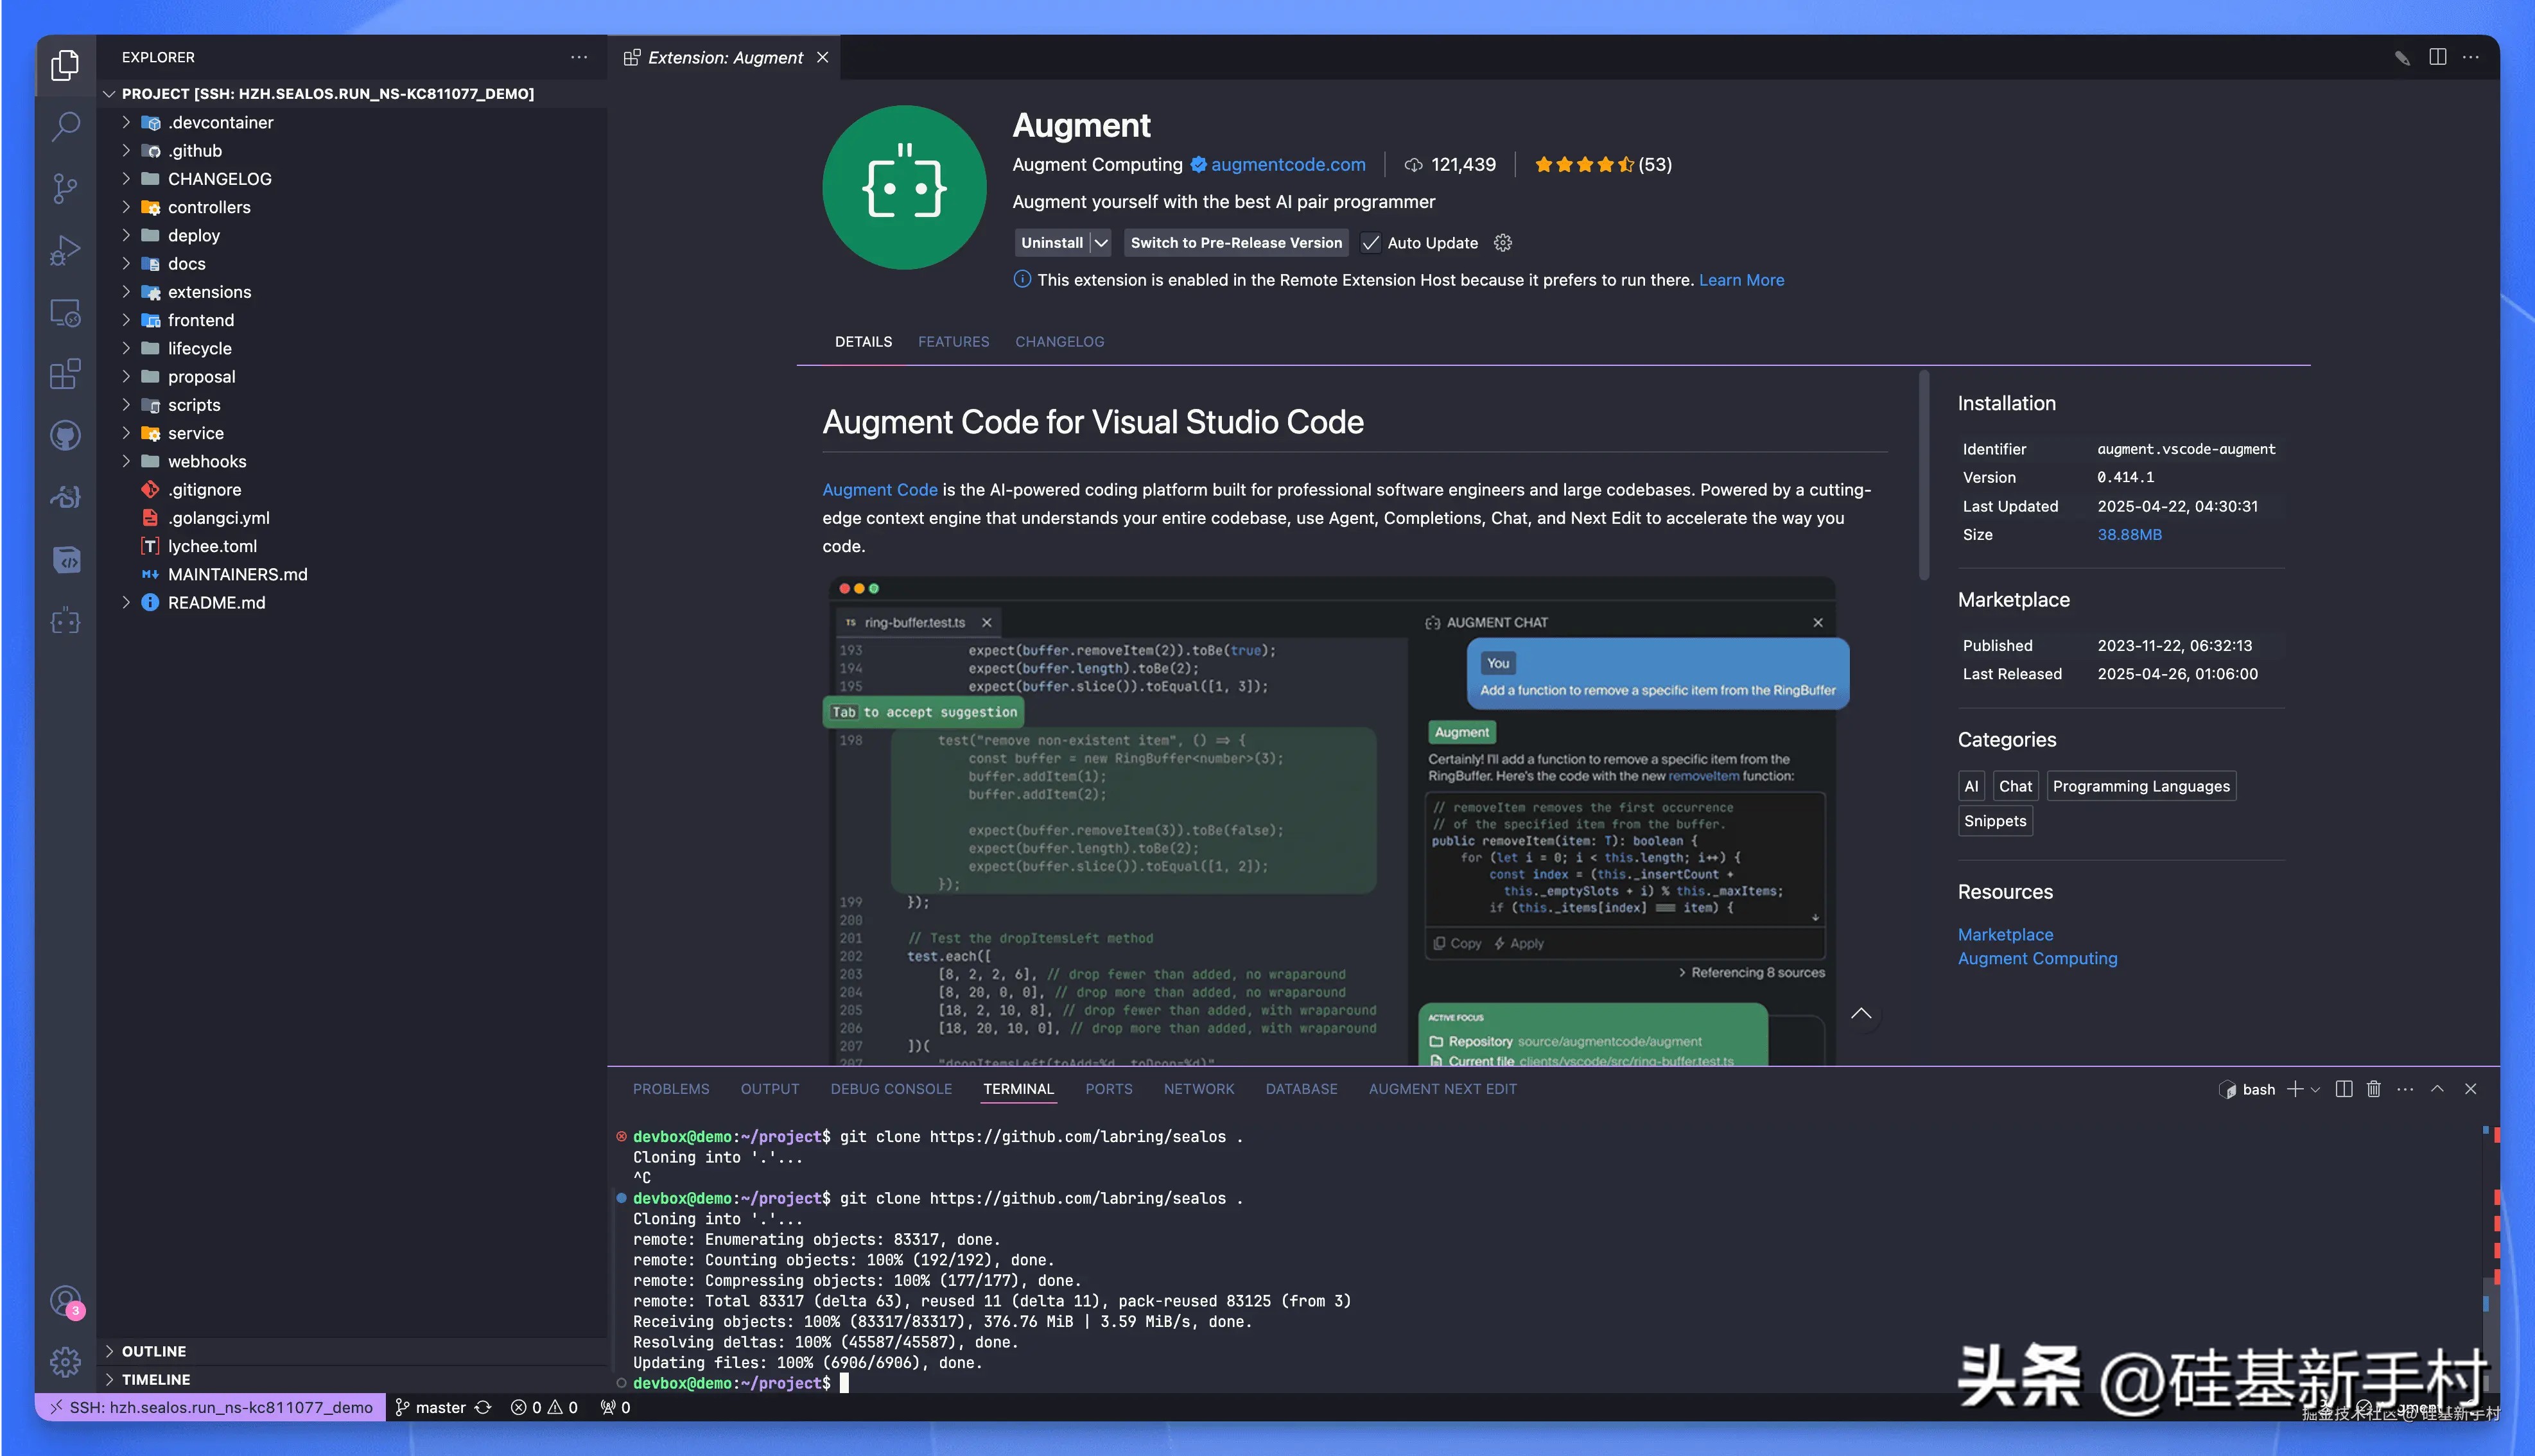2535x1456 pixels.
Task: Switch to the CHANGELOG tab
Action: tap(1059, 342)
